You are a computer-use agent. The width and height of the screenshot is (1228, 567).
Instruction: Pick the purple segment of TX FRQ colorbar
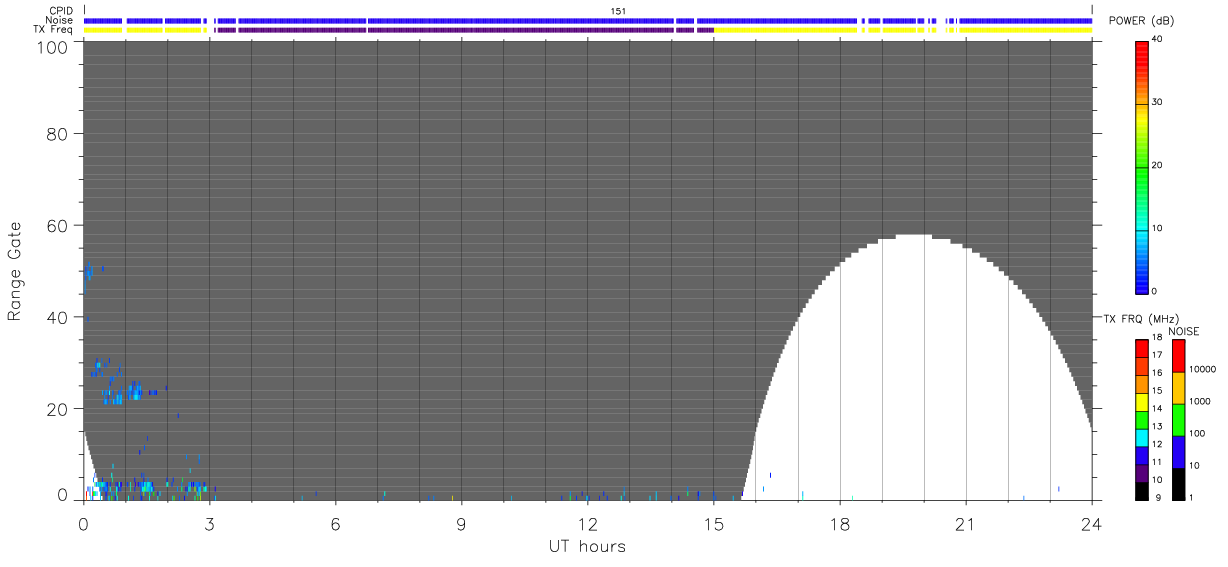pyautogui.click(x=1141, y=472)
